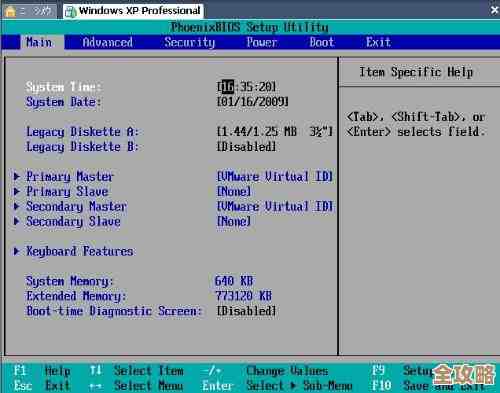Click the System Time seconds field

click(x=265, y=87)
